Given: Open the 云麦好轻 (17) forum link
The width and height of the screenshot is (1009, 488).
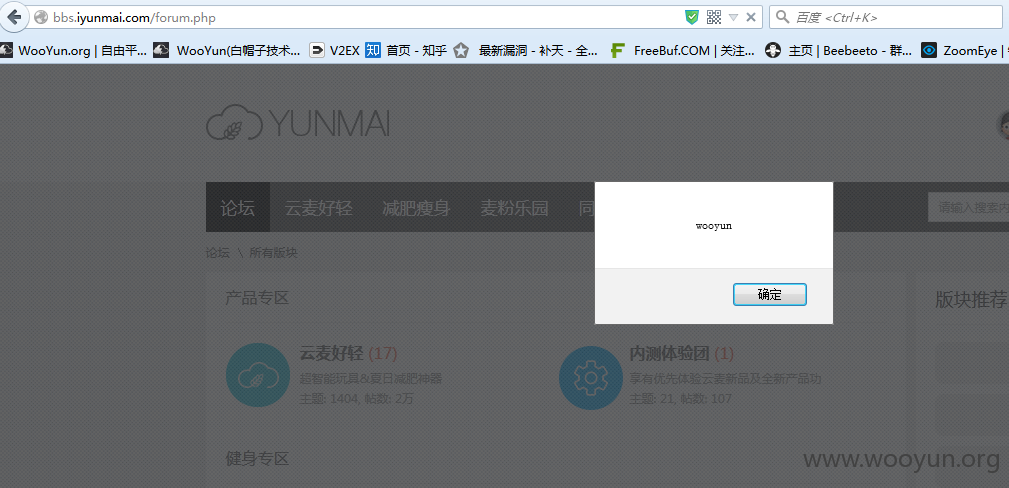Looking at the screenshot, I should [x=348, y=353].
